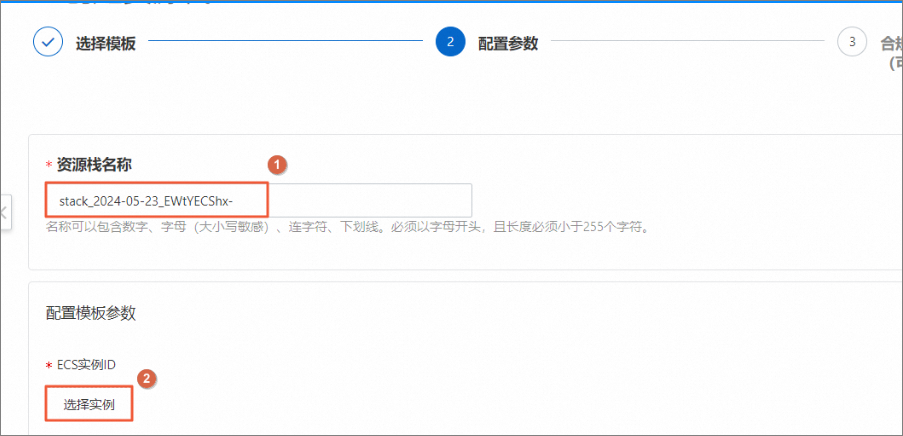Click the 资源栈名称 field label

tap(94, 165)
